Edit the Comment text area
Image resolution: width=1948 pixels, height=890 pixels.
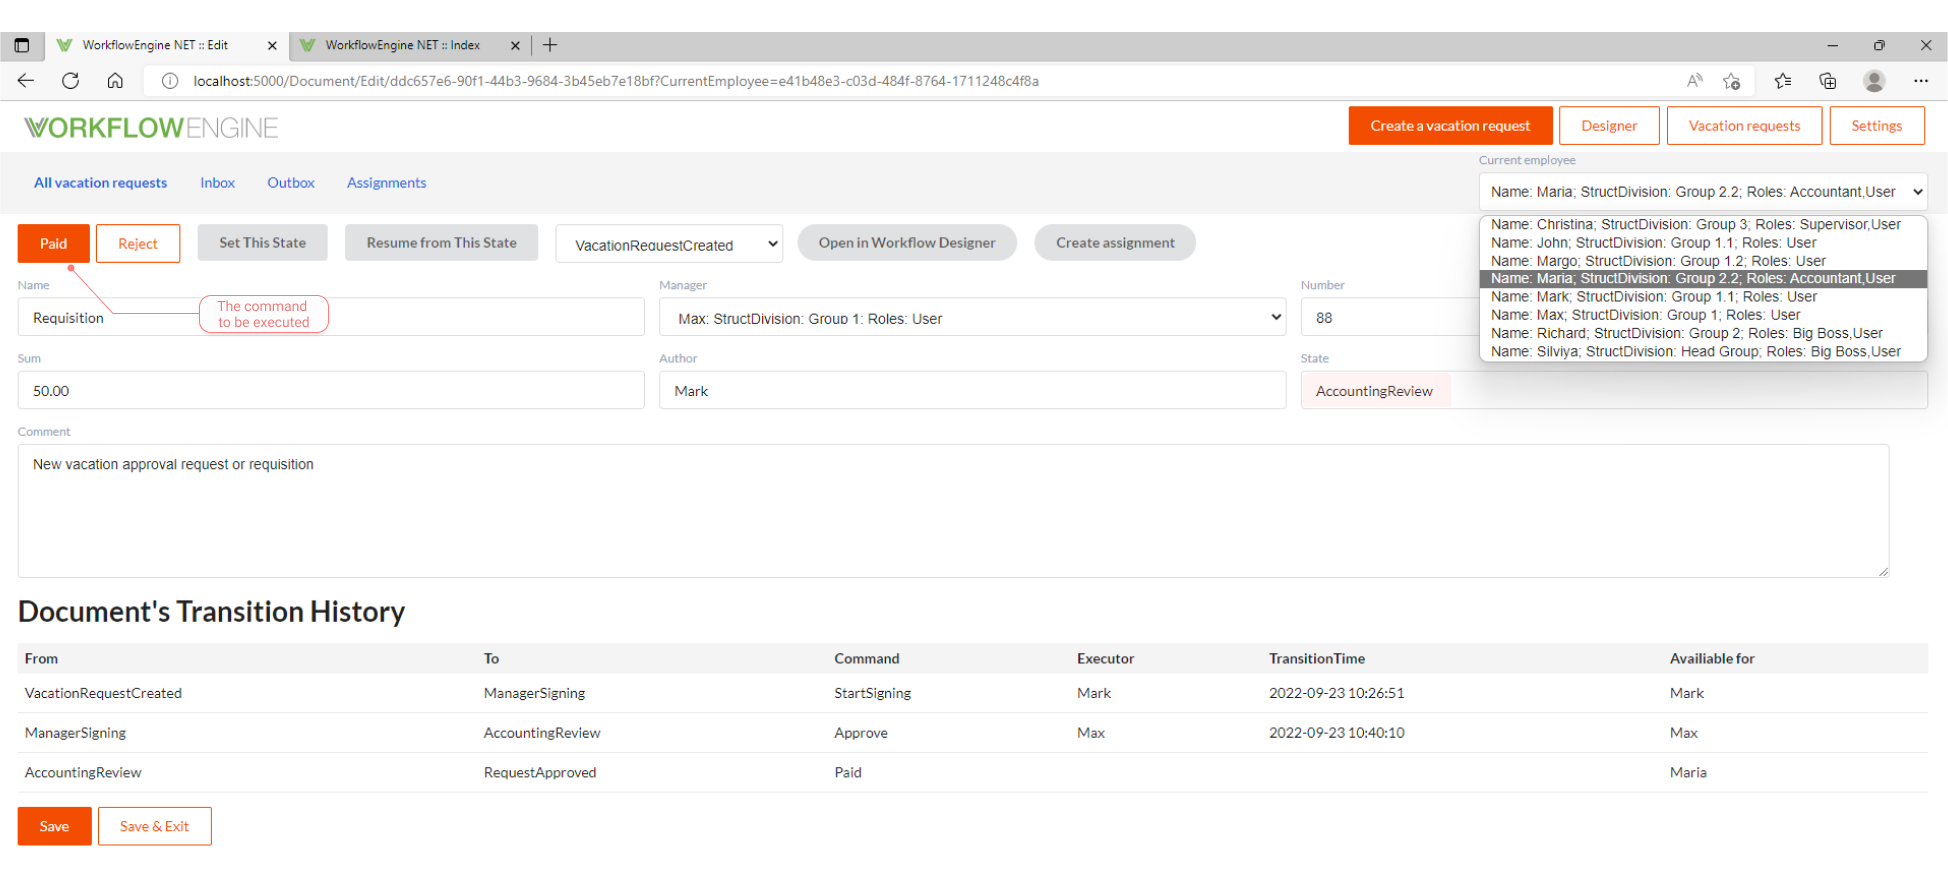(953, 511)
